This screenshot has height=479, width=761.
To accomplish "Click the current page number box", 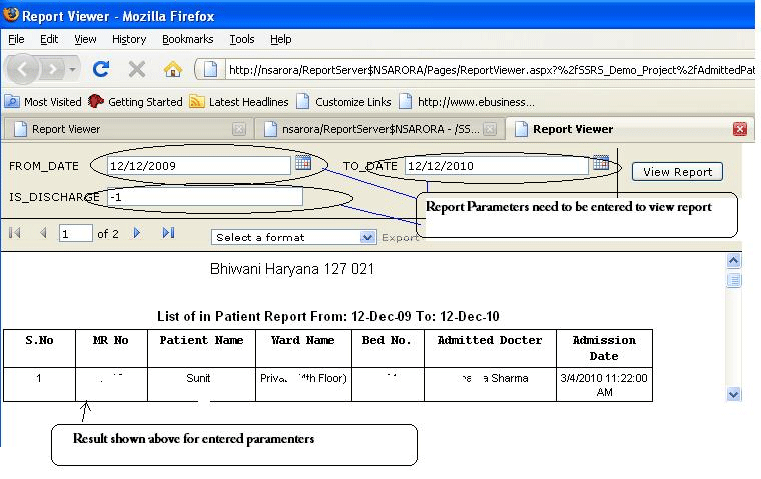I will coord(75,233).
